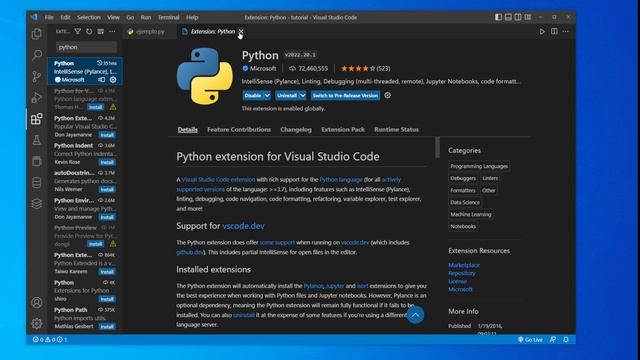
Task: Click the Uninstall button
Action: (287, 96)
